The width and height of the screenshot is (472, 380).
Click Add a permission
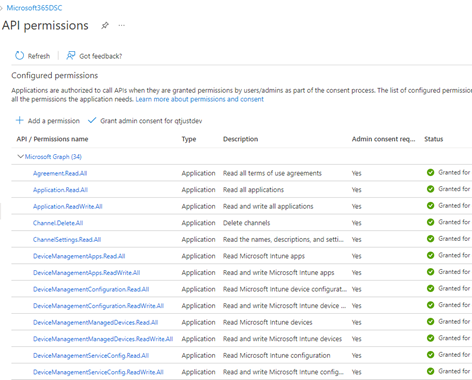coord(54,121)
